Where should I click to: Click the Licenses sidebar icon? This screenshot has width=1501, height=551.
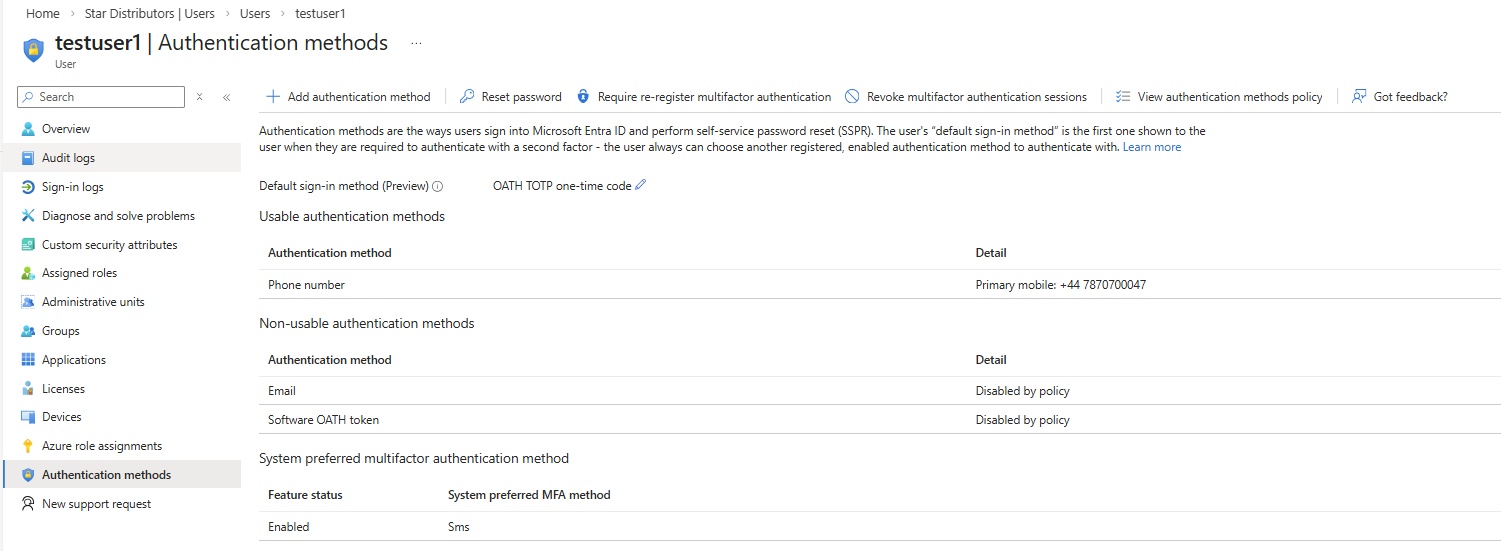coord(28,389)
